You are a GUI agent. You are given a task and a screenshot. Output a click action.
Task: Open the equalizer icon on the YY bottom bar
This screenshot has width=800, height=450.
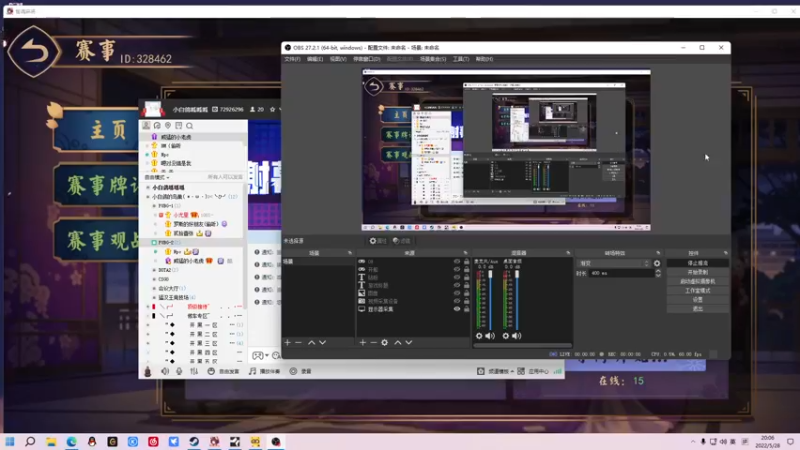194,371
